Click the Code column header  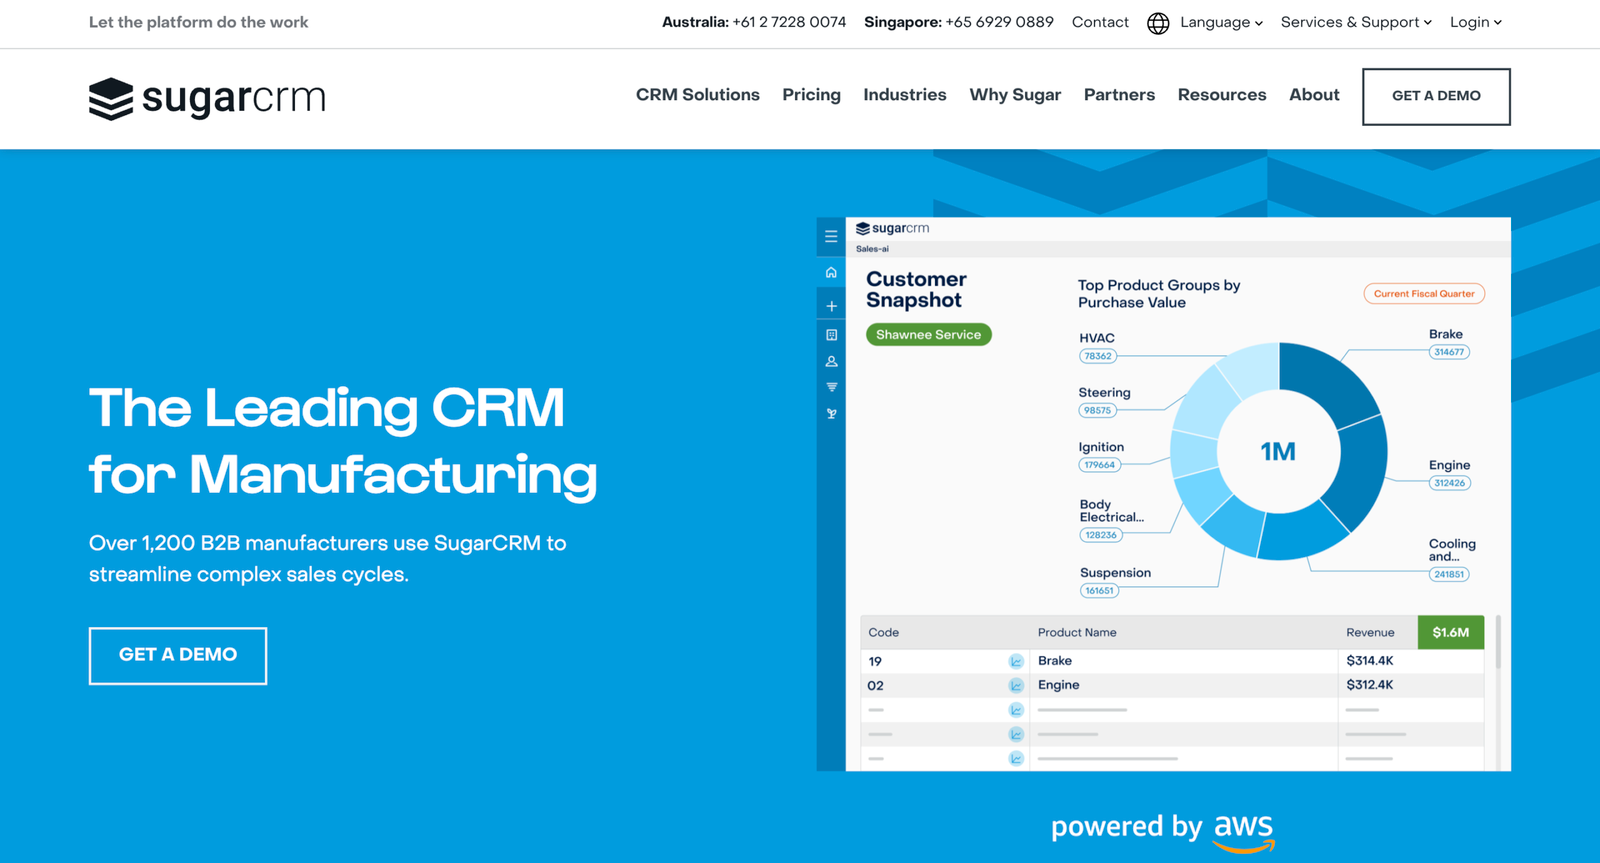pos(884,633)
